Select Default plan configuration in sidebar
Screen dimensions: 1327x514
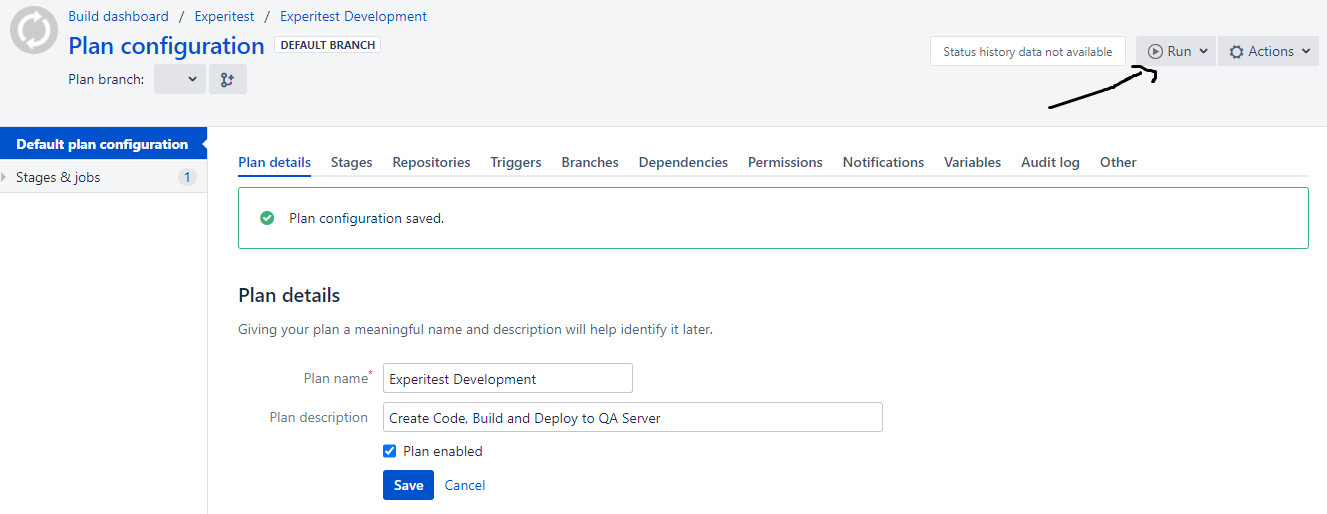(x=102, y=144)
